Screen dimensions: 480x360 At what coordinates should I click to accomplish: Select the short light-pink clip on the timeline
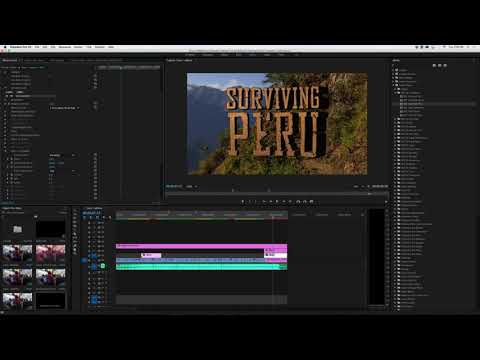[x=151, y=255]
